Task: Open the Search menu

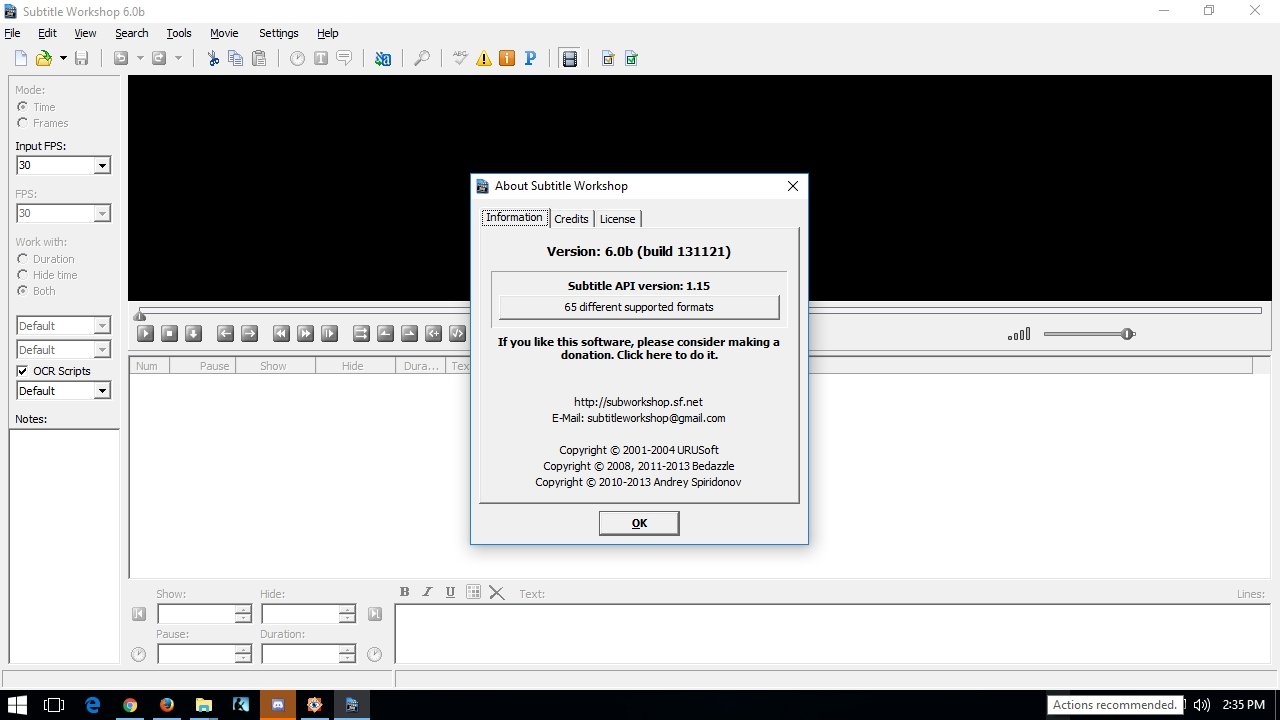Action: [131, 33]
